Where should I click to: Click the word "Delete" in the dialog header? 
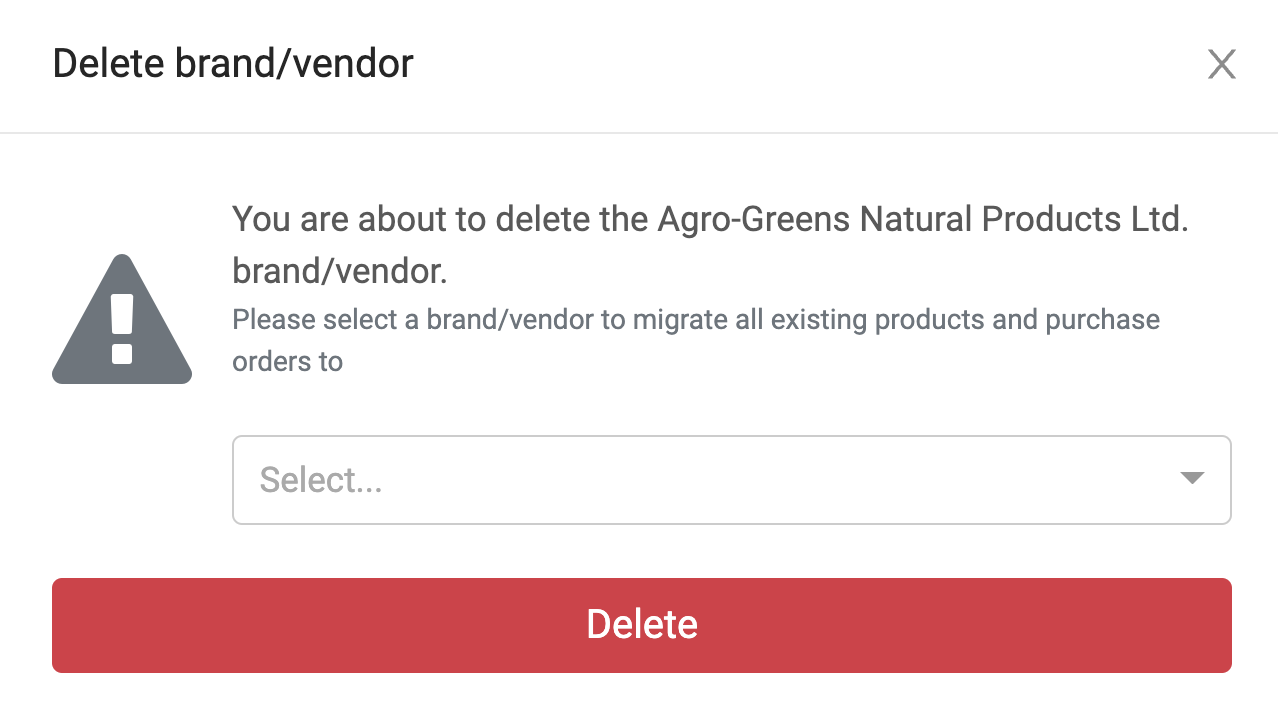(108, 64)
